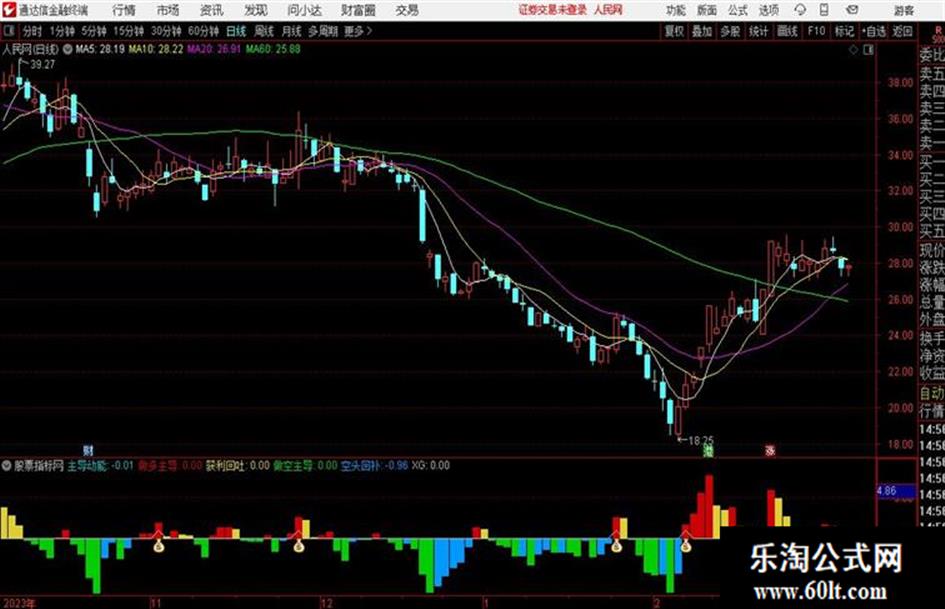The width and height of the screenshot is (945, 609).
Task: Click the 画线 drawing tool button
Action: pyautogui.click(x=787, y=31)
